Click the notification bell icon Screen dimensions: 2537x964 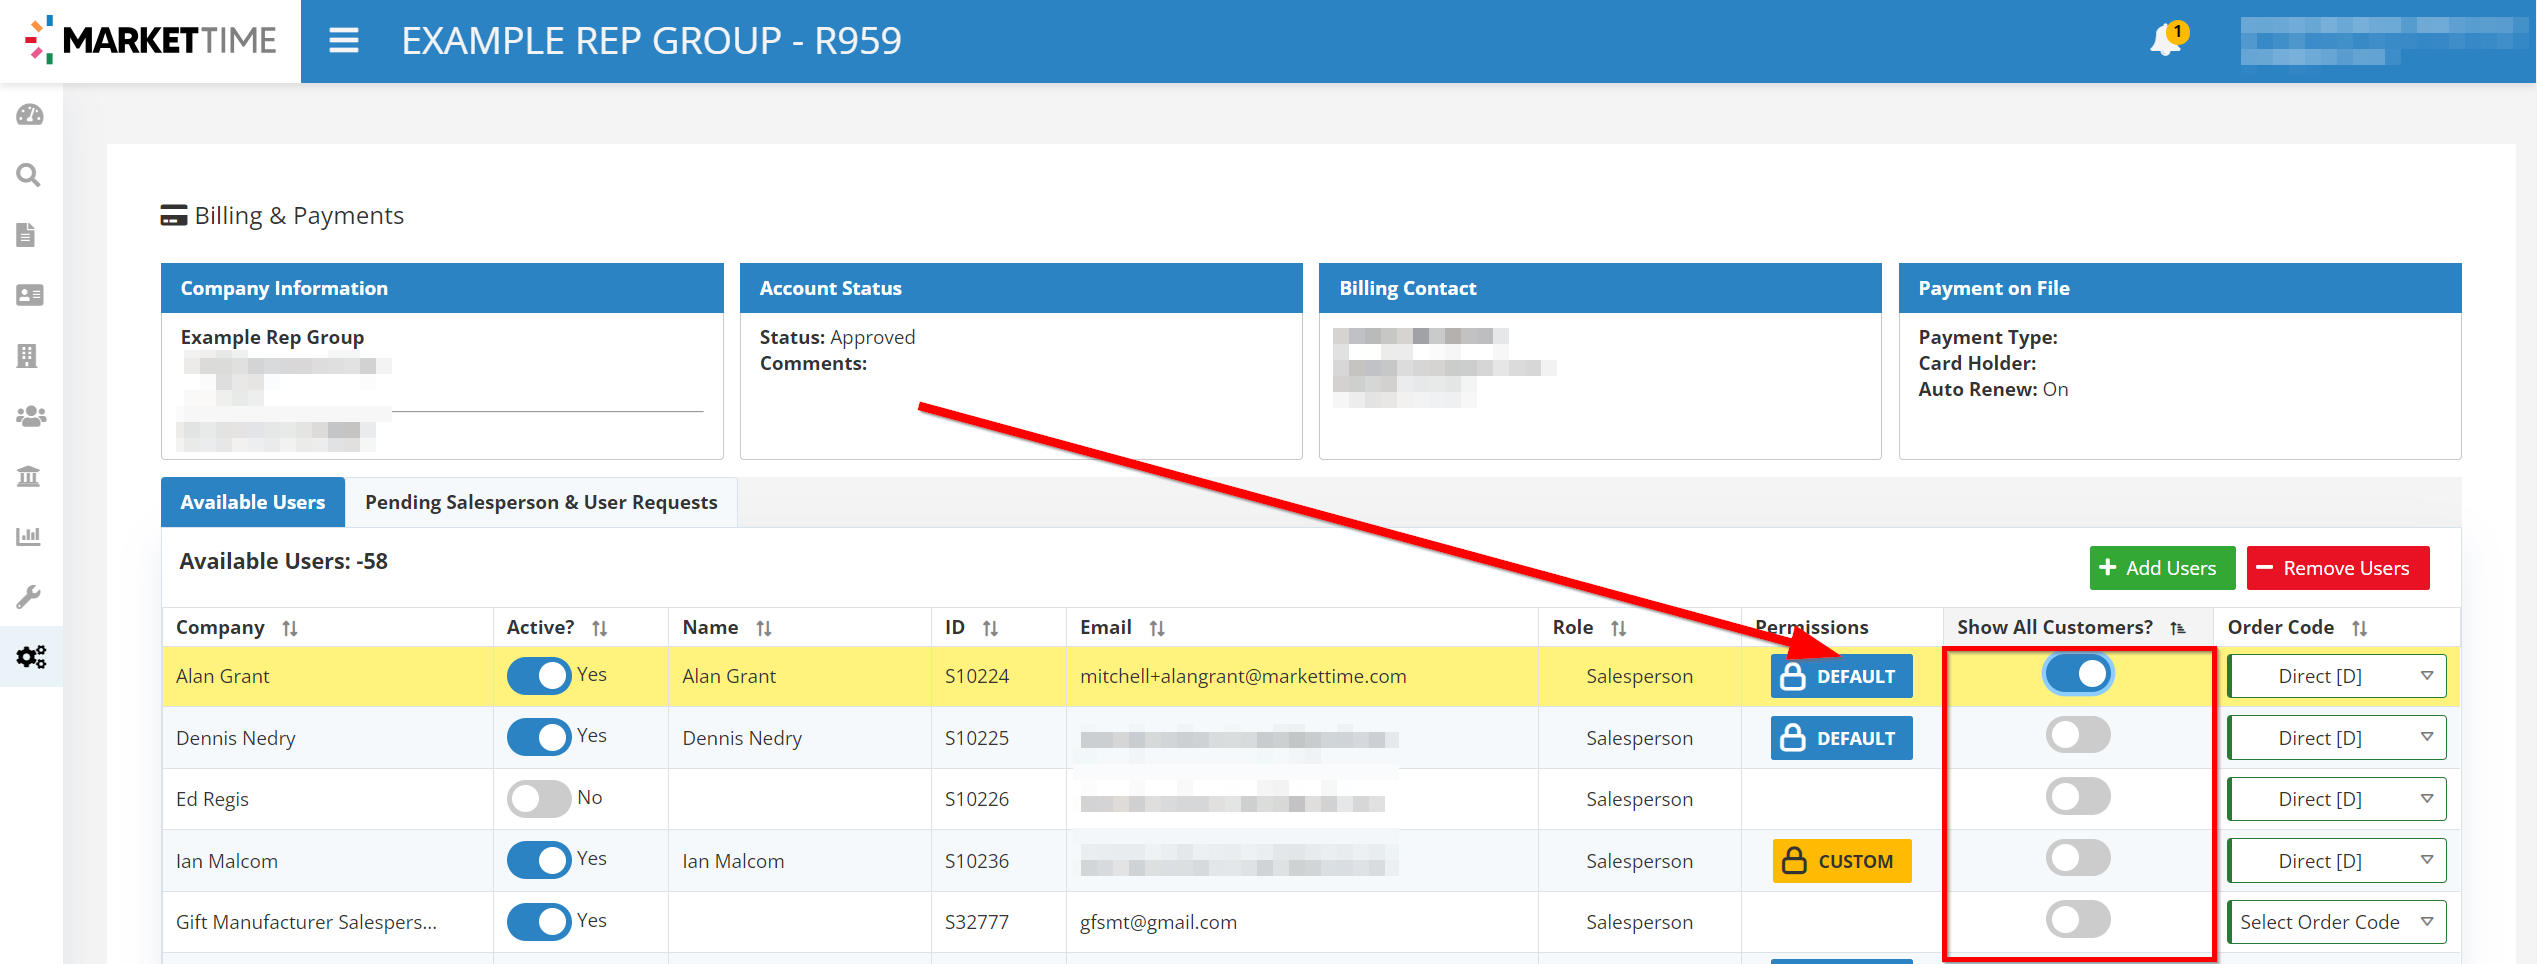tap(2166, 41)
